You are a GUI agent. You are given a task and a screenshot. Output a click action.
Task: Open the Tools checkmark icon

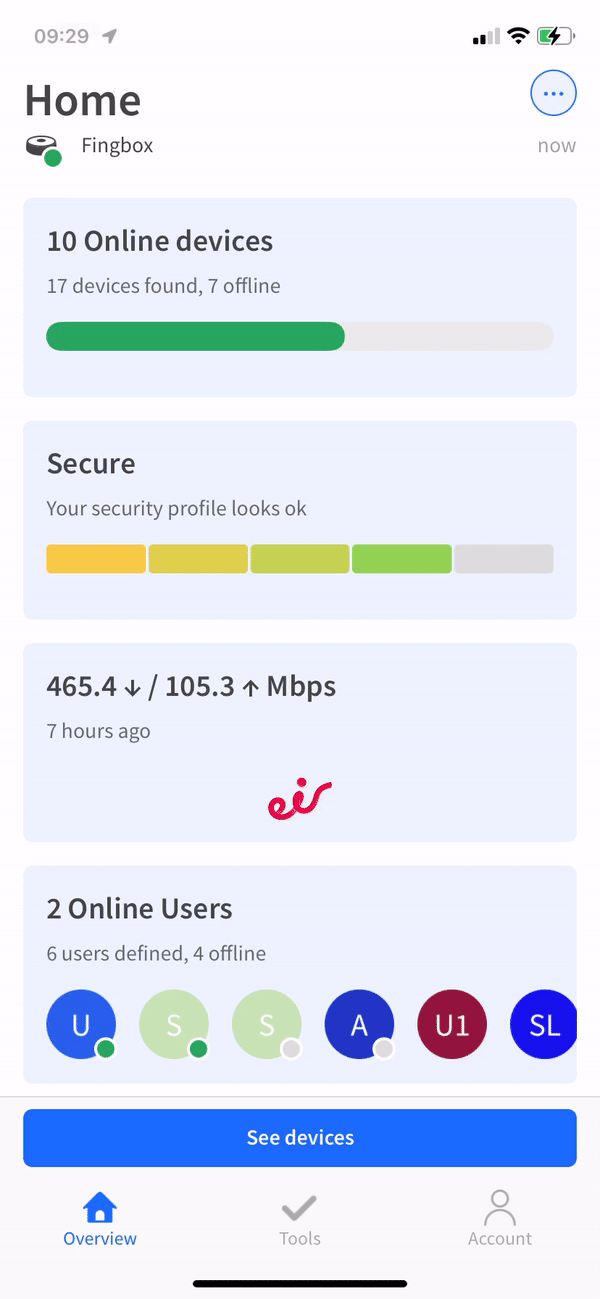299,1207
